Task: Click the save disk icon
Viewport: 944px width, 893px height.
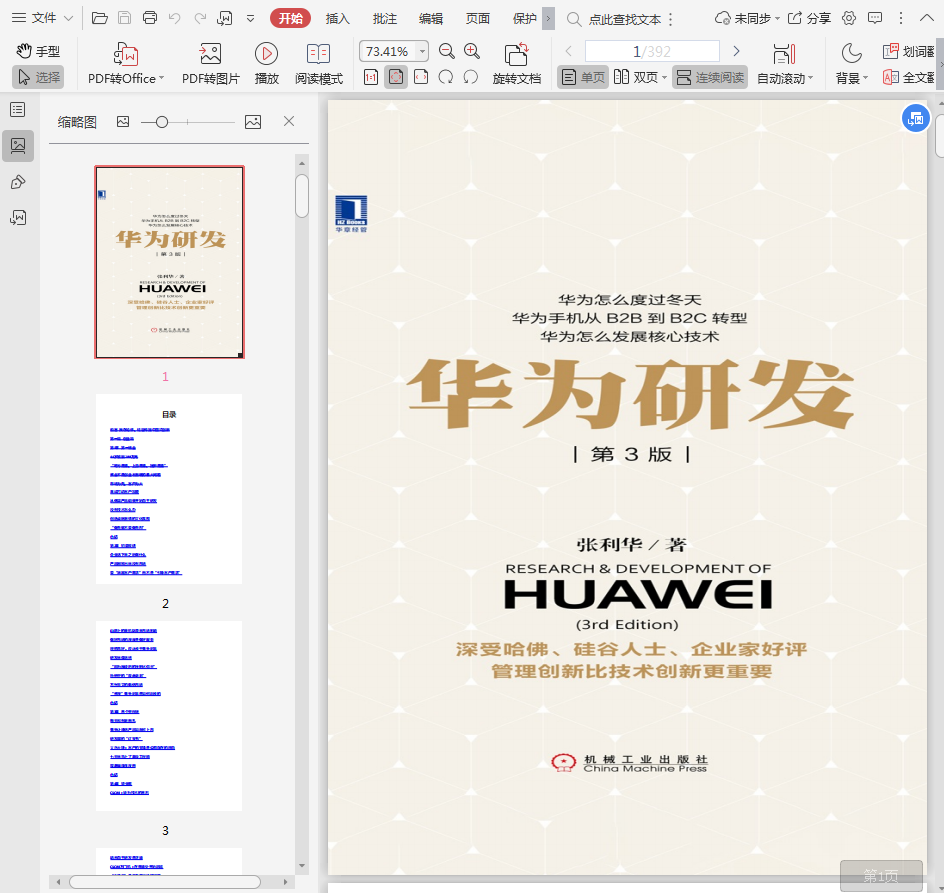Action: (x=125, y=18)
